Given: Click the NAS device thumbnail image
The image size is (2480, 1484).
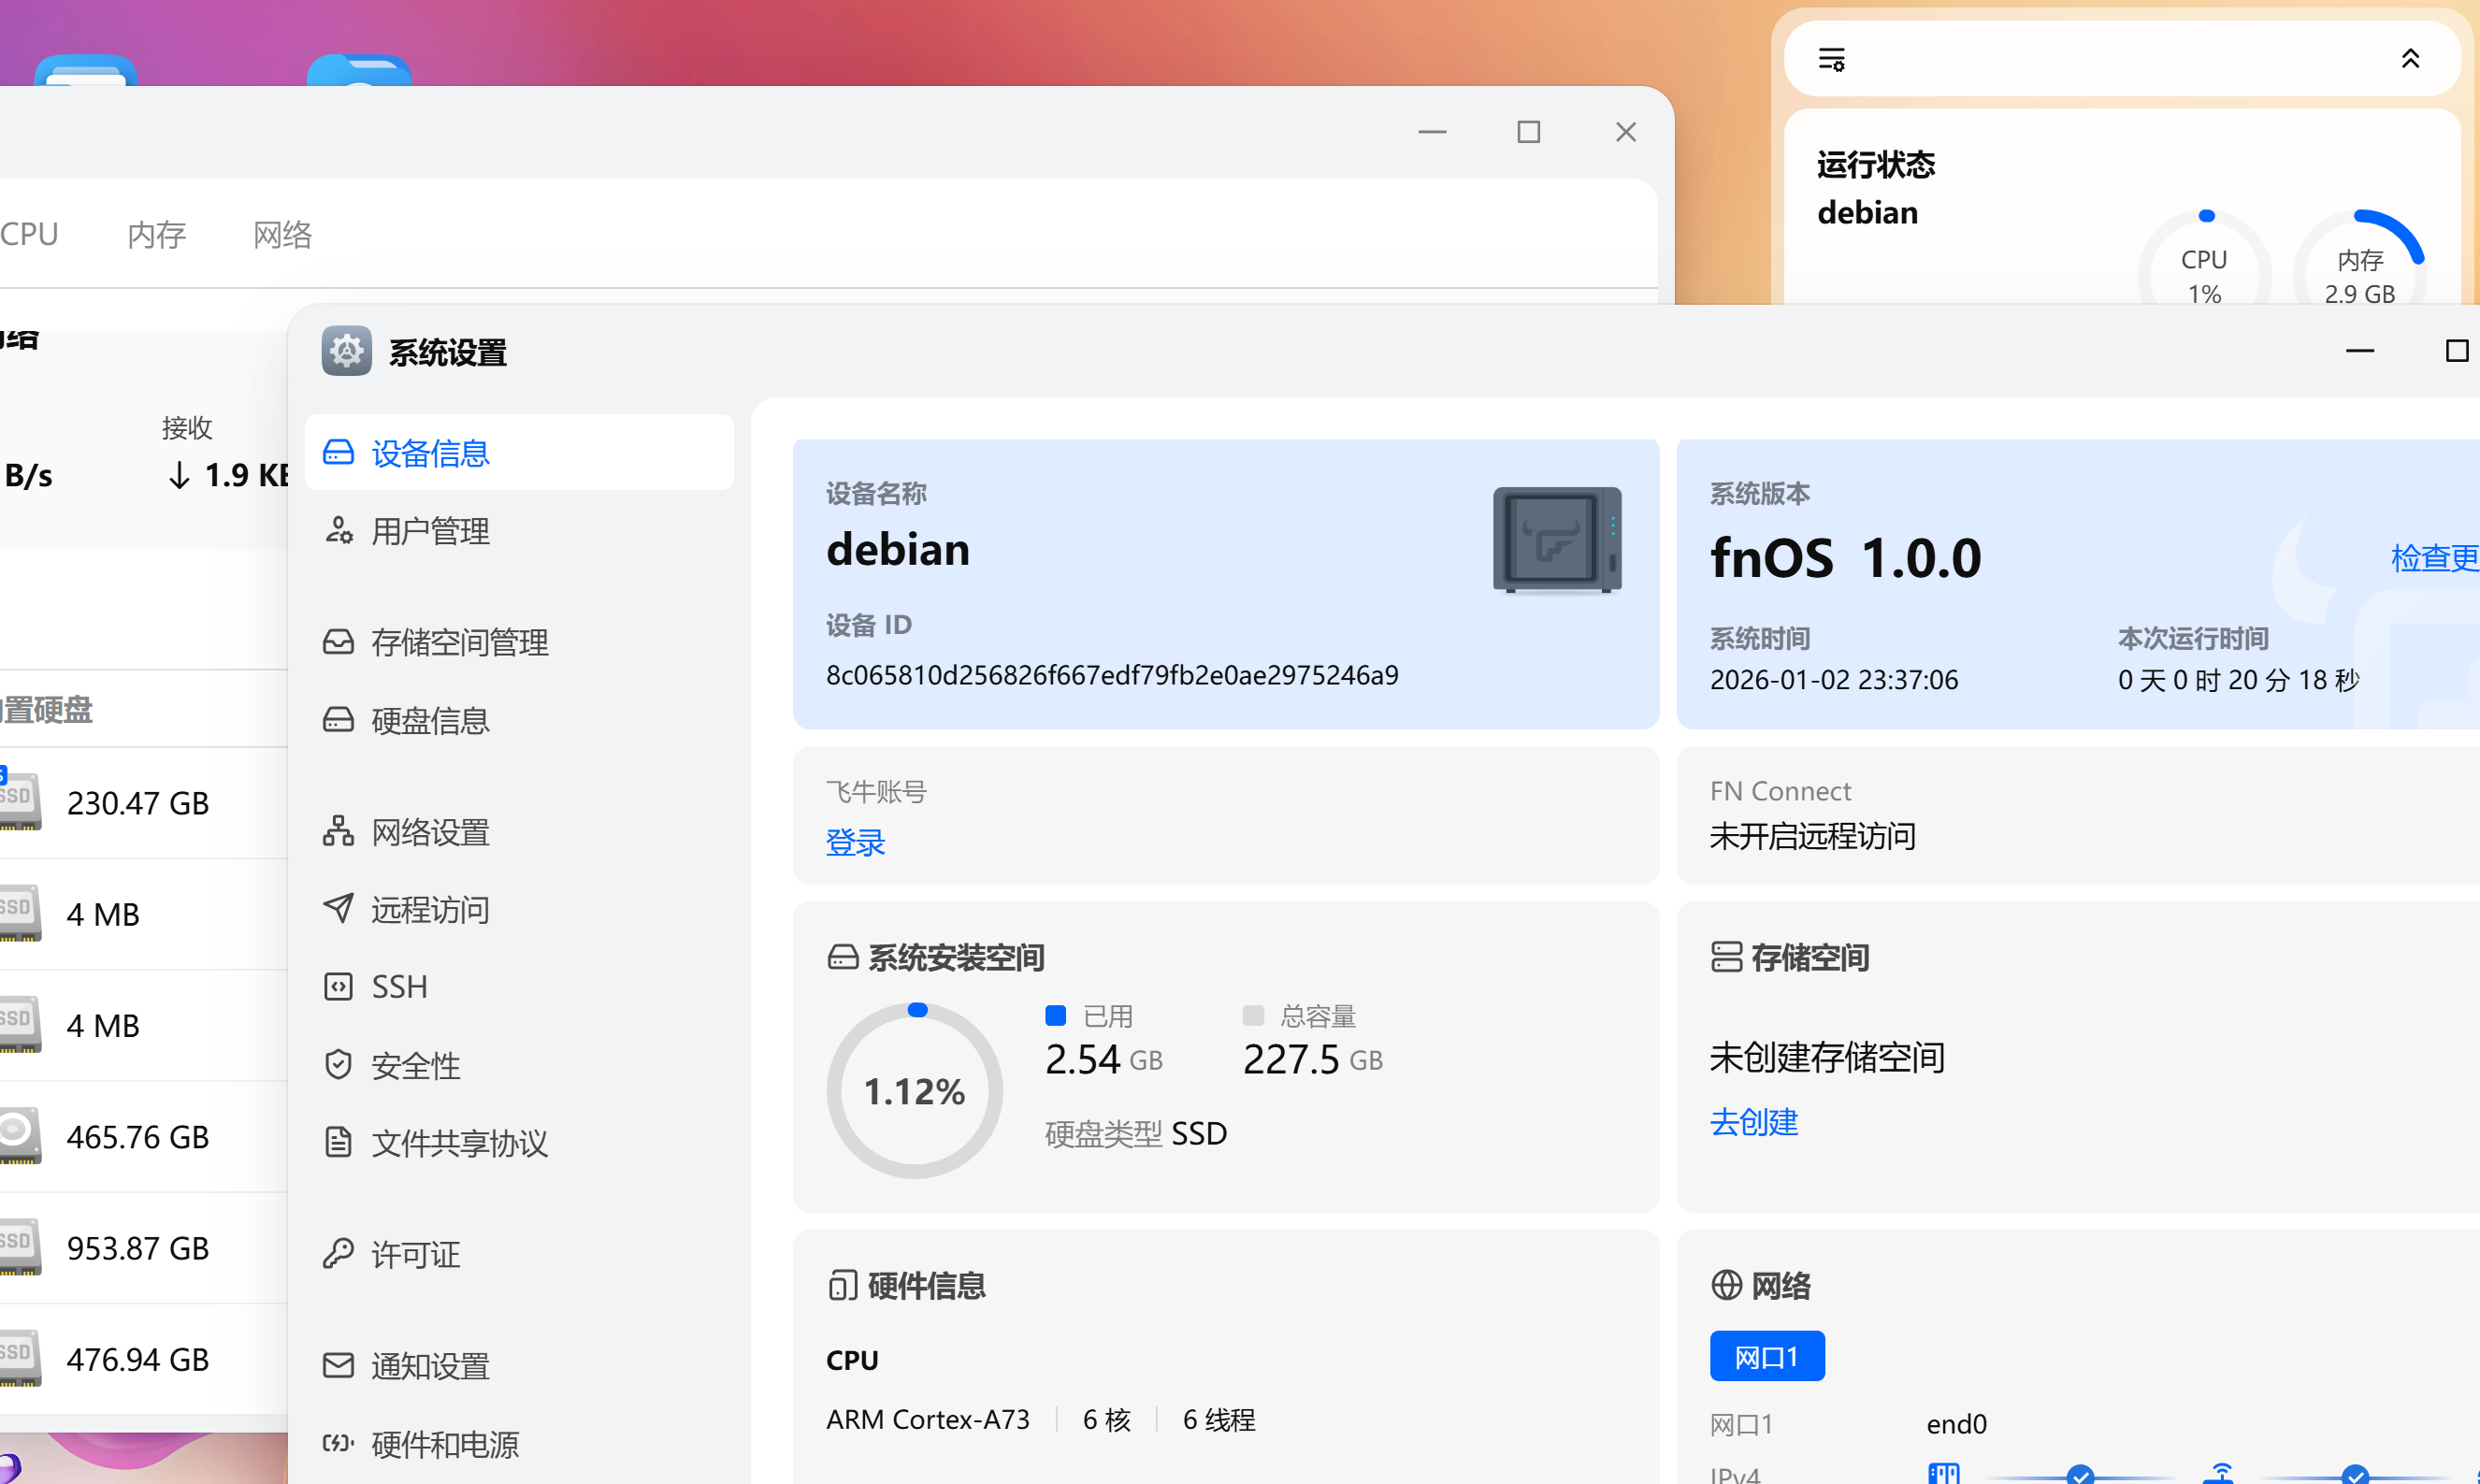Looking at the screenshot, I should coord(1556,540).
